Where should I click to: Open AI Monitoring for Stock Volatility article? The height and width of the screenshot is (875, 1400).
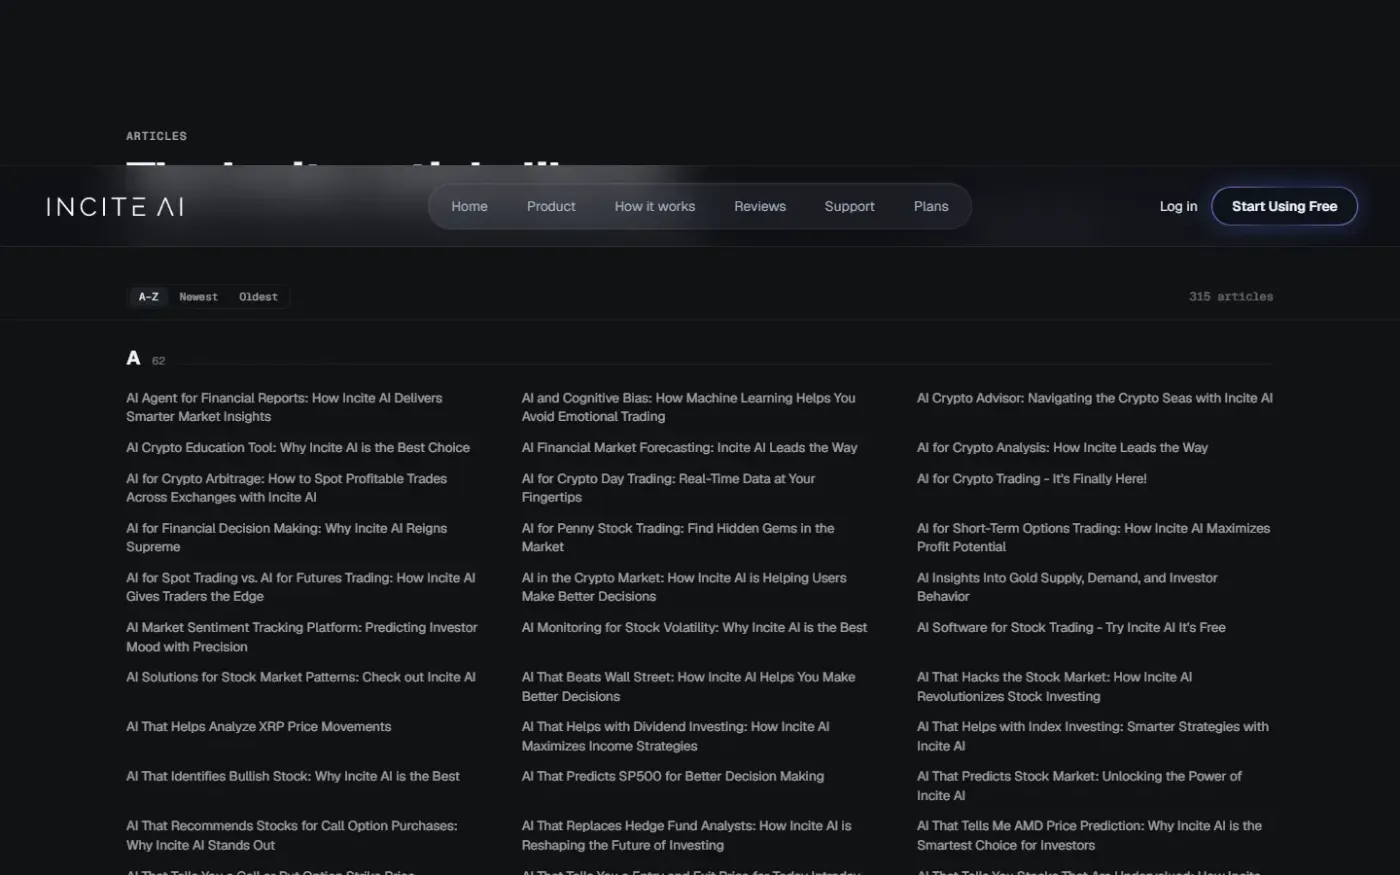(x=694, y=627)
